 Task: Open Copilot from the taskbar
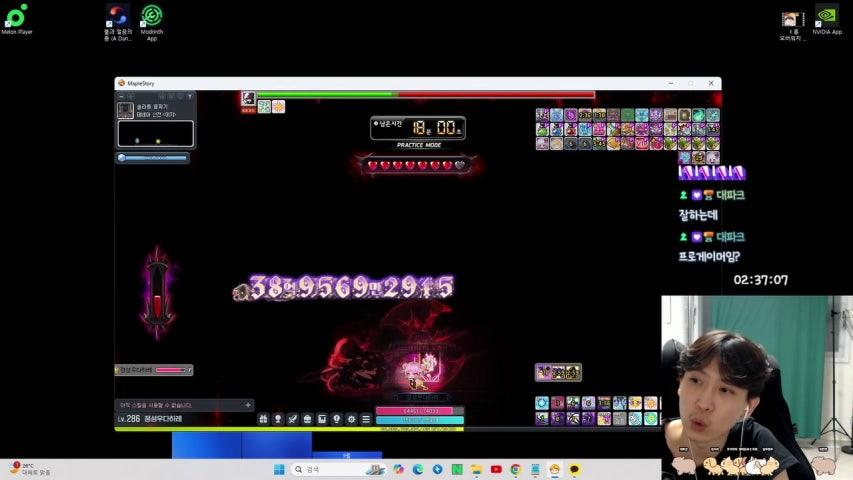pos(399,469)
